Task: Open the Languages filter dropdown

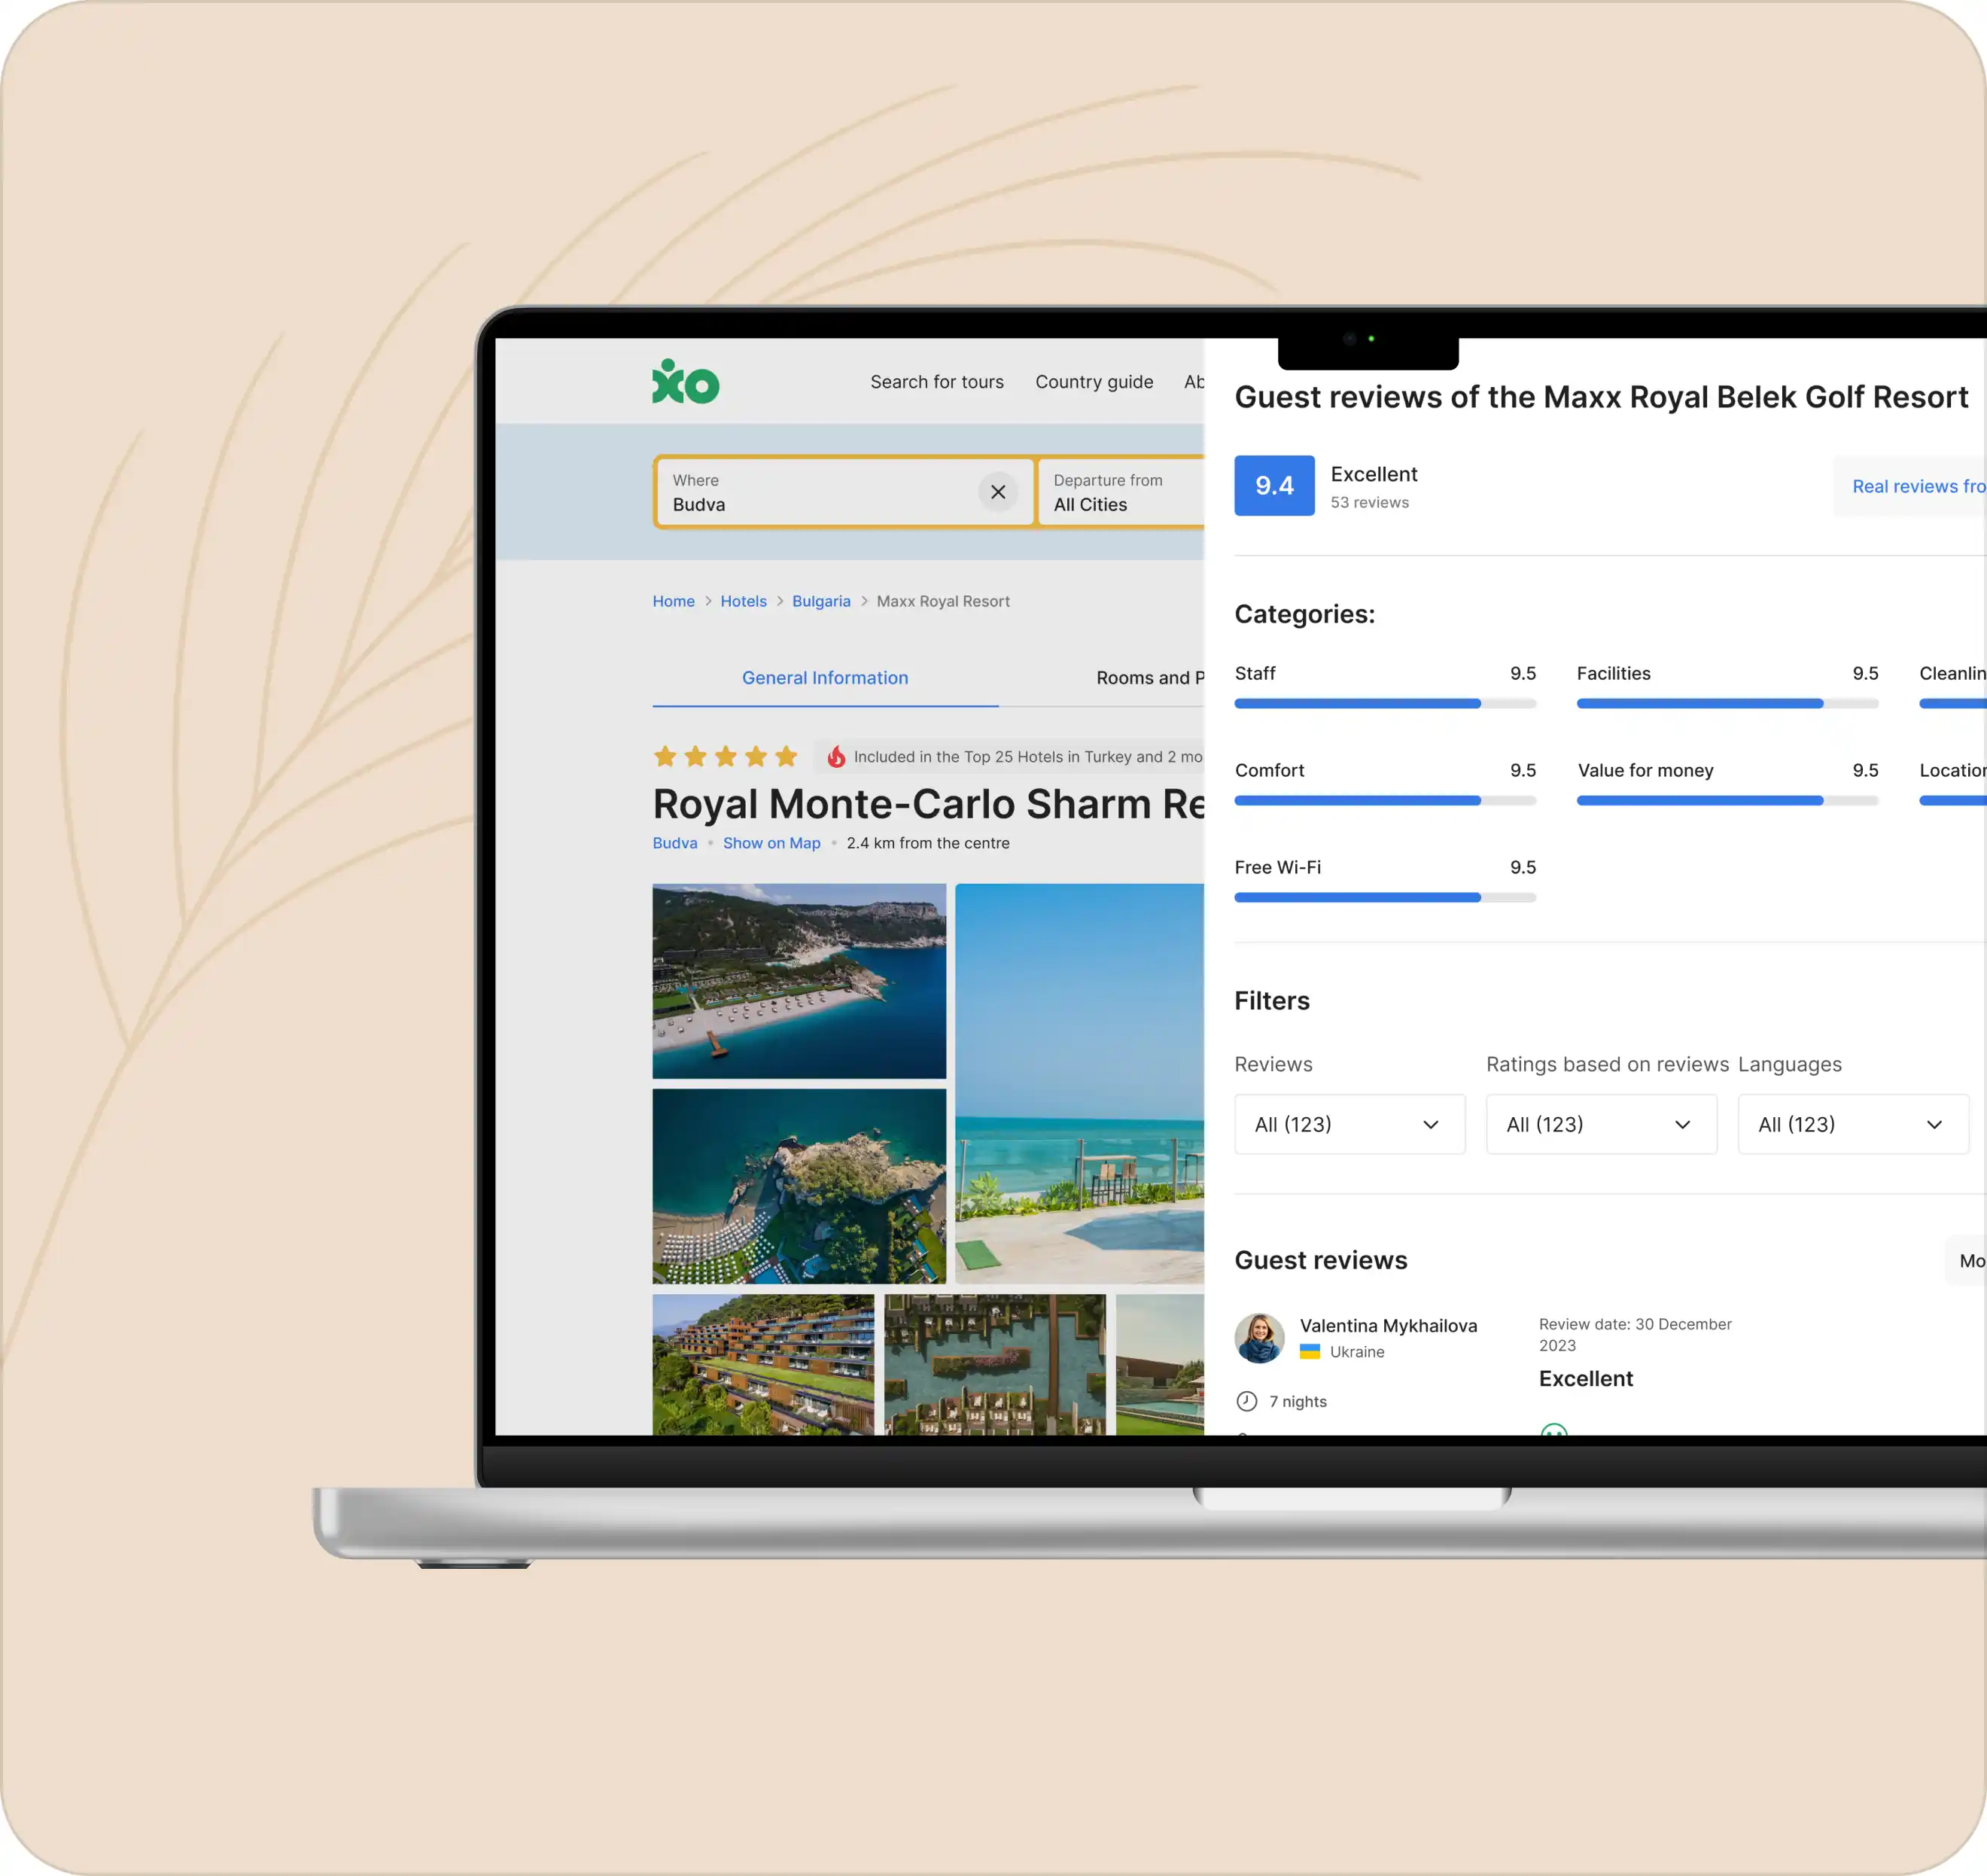Action: pos(1852,1124)
